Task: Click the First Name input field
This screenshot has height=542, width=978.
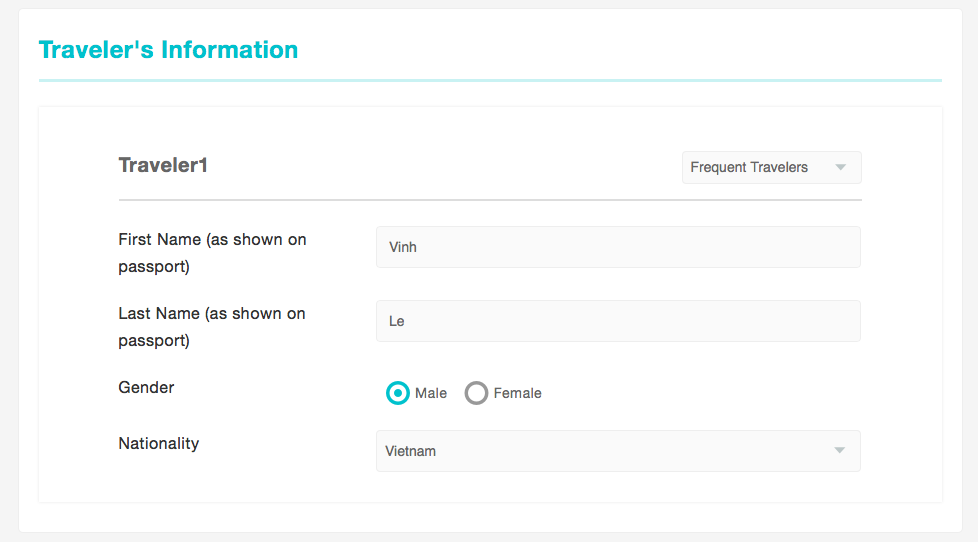Action: click(618, 247)
